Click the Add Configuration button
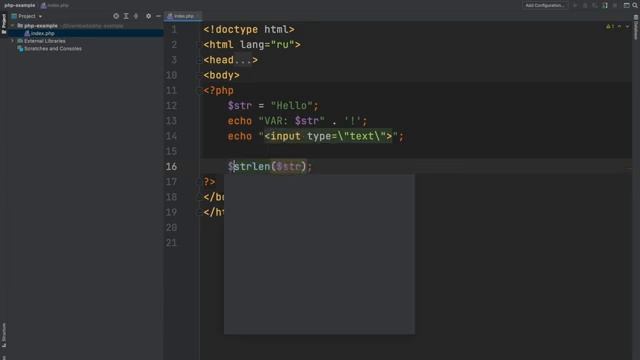Viewport: 640px width, 360px height. pos(544,5)
